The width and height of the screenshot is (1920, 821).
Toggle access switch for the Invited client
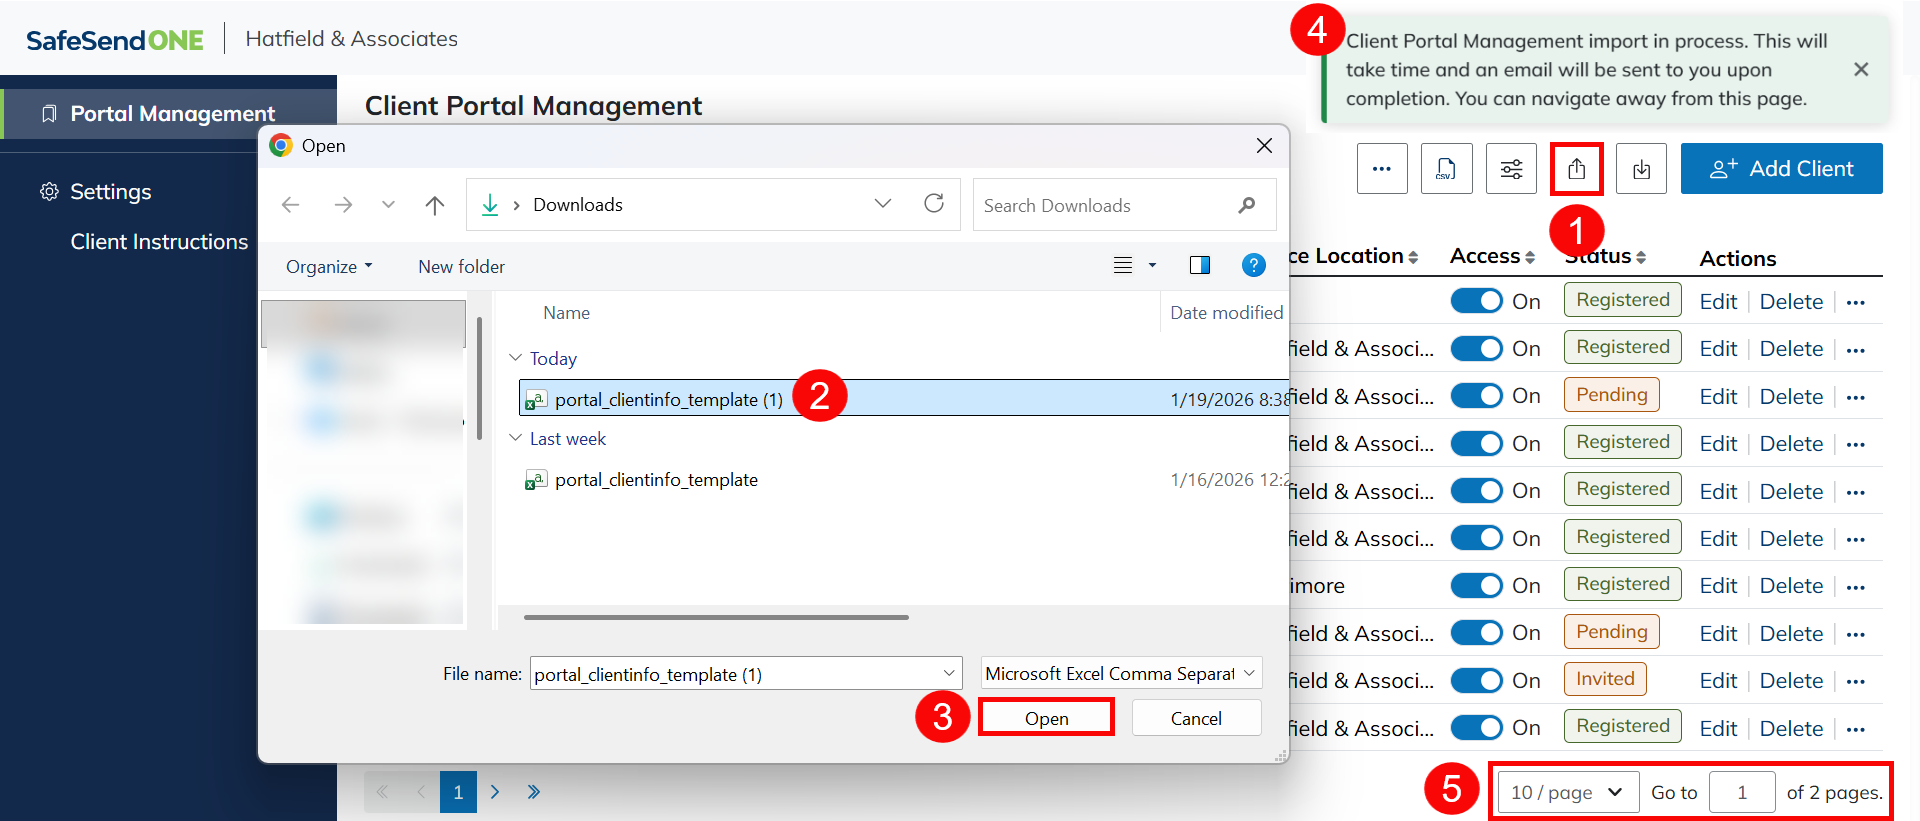[1476, 681]
